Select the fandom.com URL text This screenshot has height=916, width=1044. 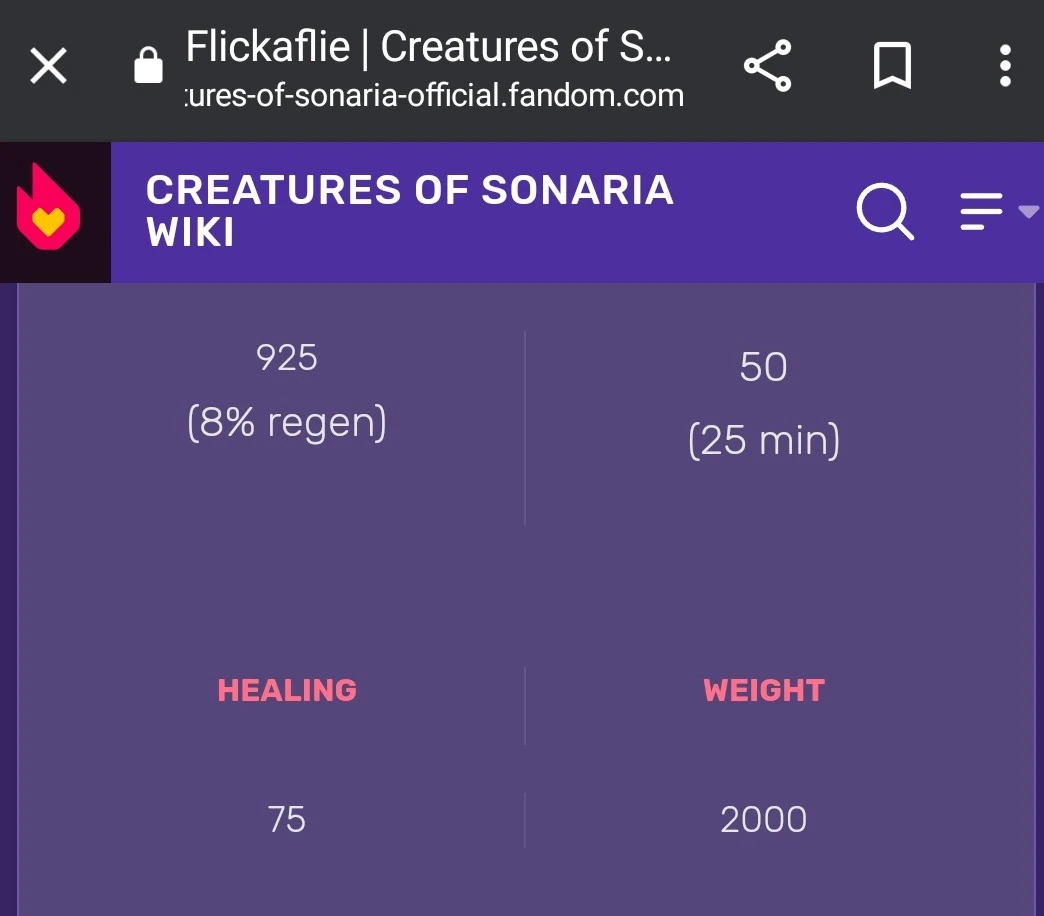tap(435, 96)
